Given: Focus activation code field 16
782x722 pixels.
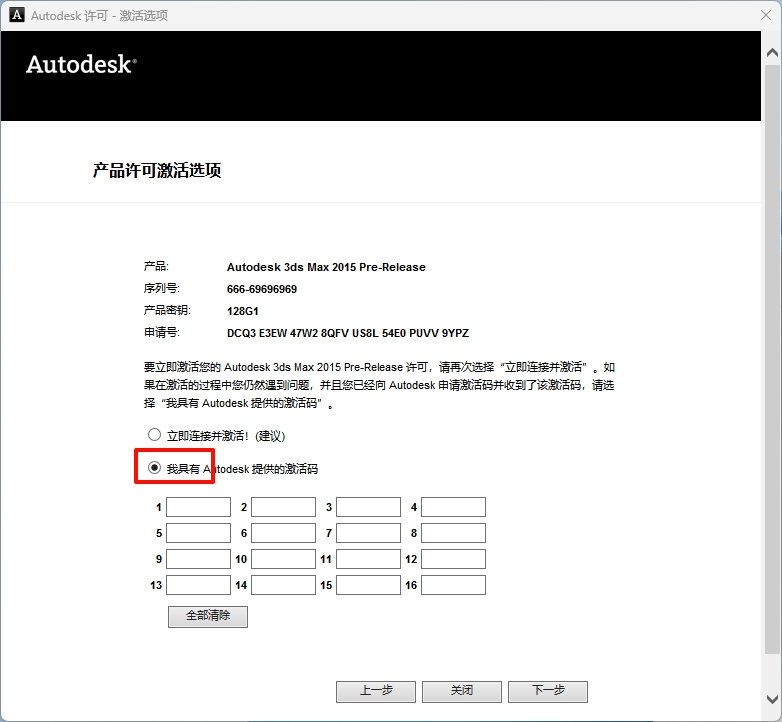Looking at the screenshot, I should click(453, 585).
